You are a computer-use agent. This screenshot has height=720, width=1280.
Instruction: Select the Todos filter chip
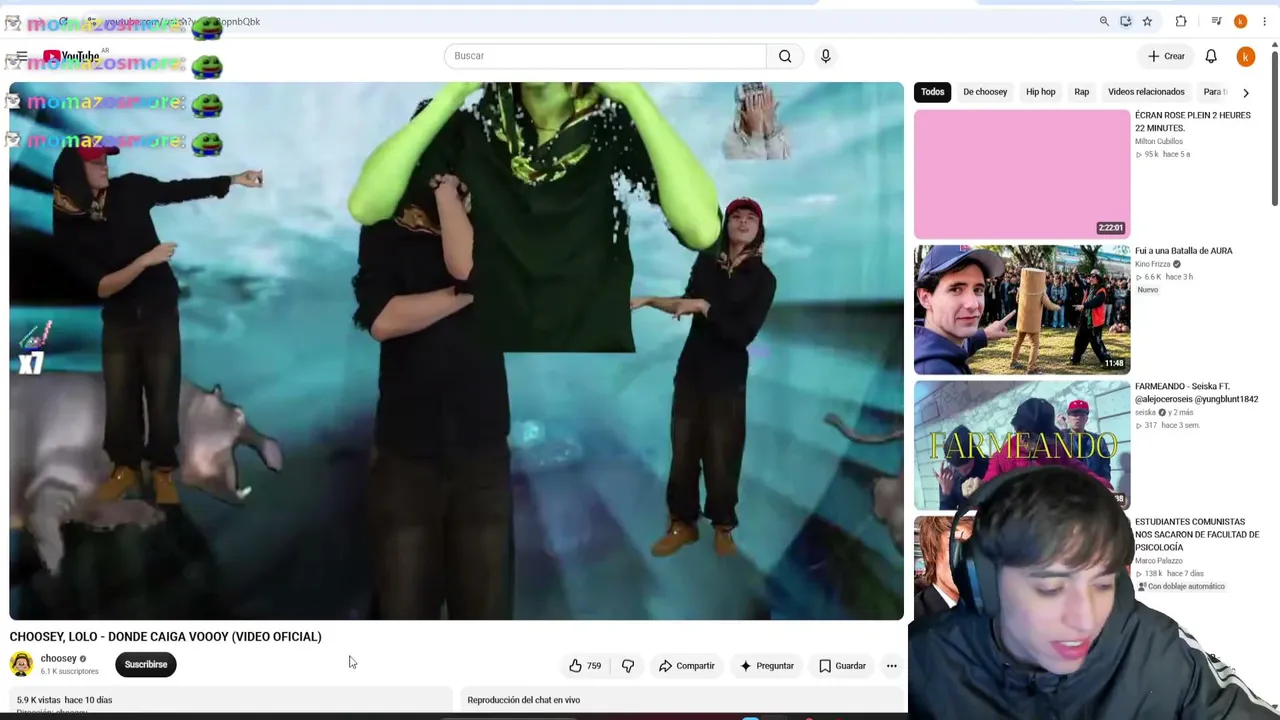[x=932, y=92]
